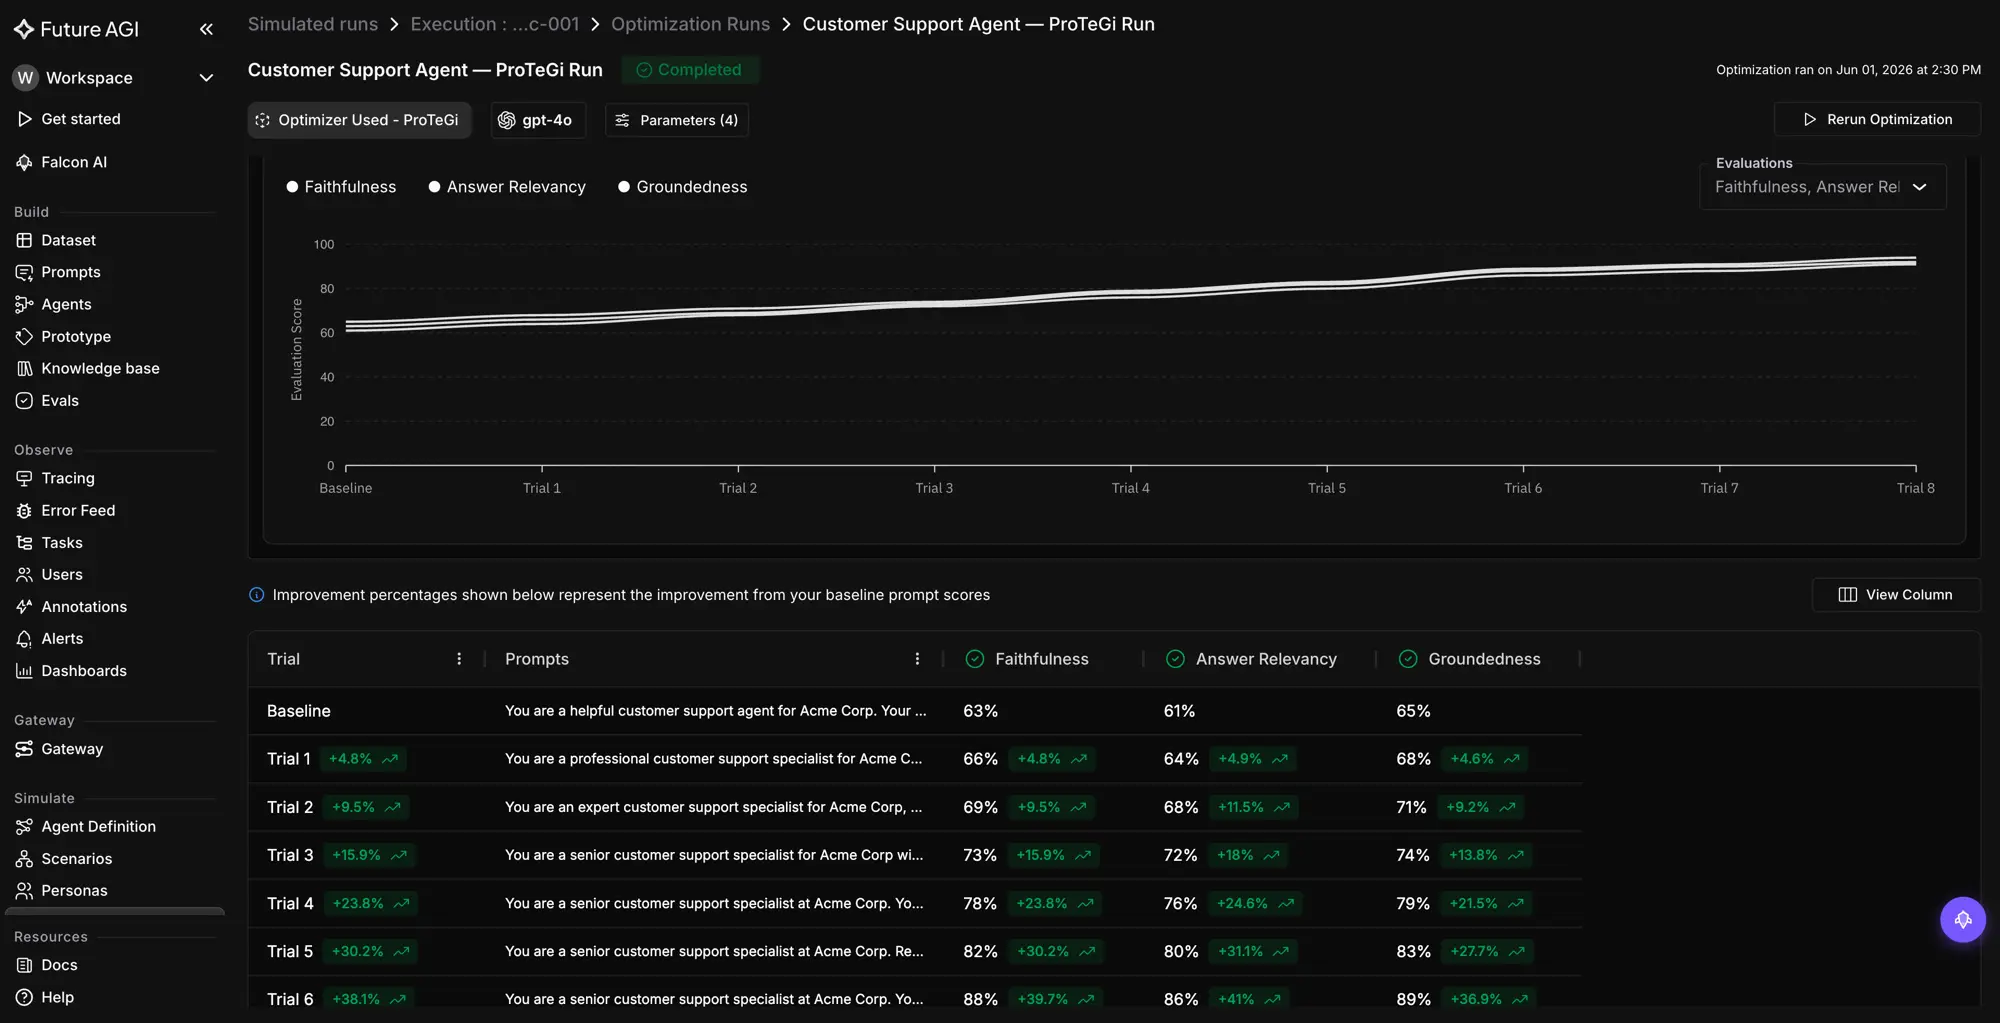Click the Knowledge base icon

[x=24, y=369]
